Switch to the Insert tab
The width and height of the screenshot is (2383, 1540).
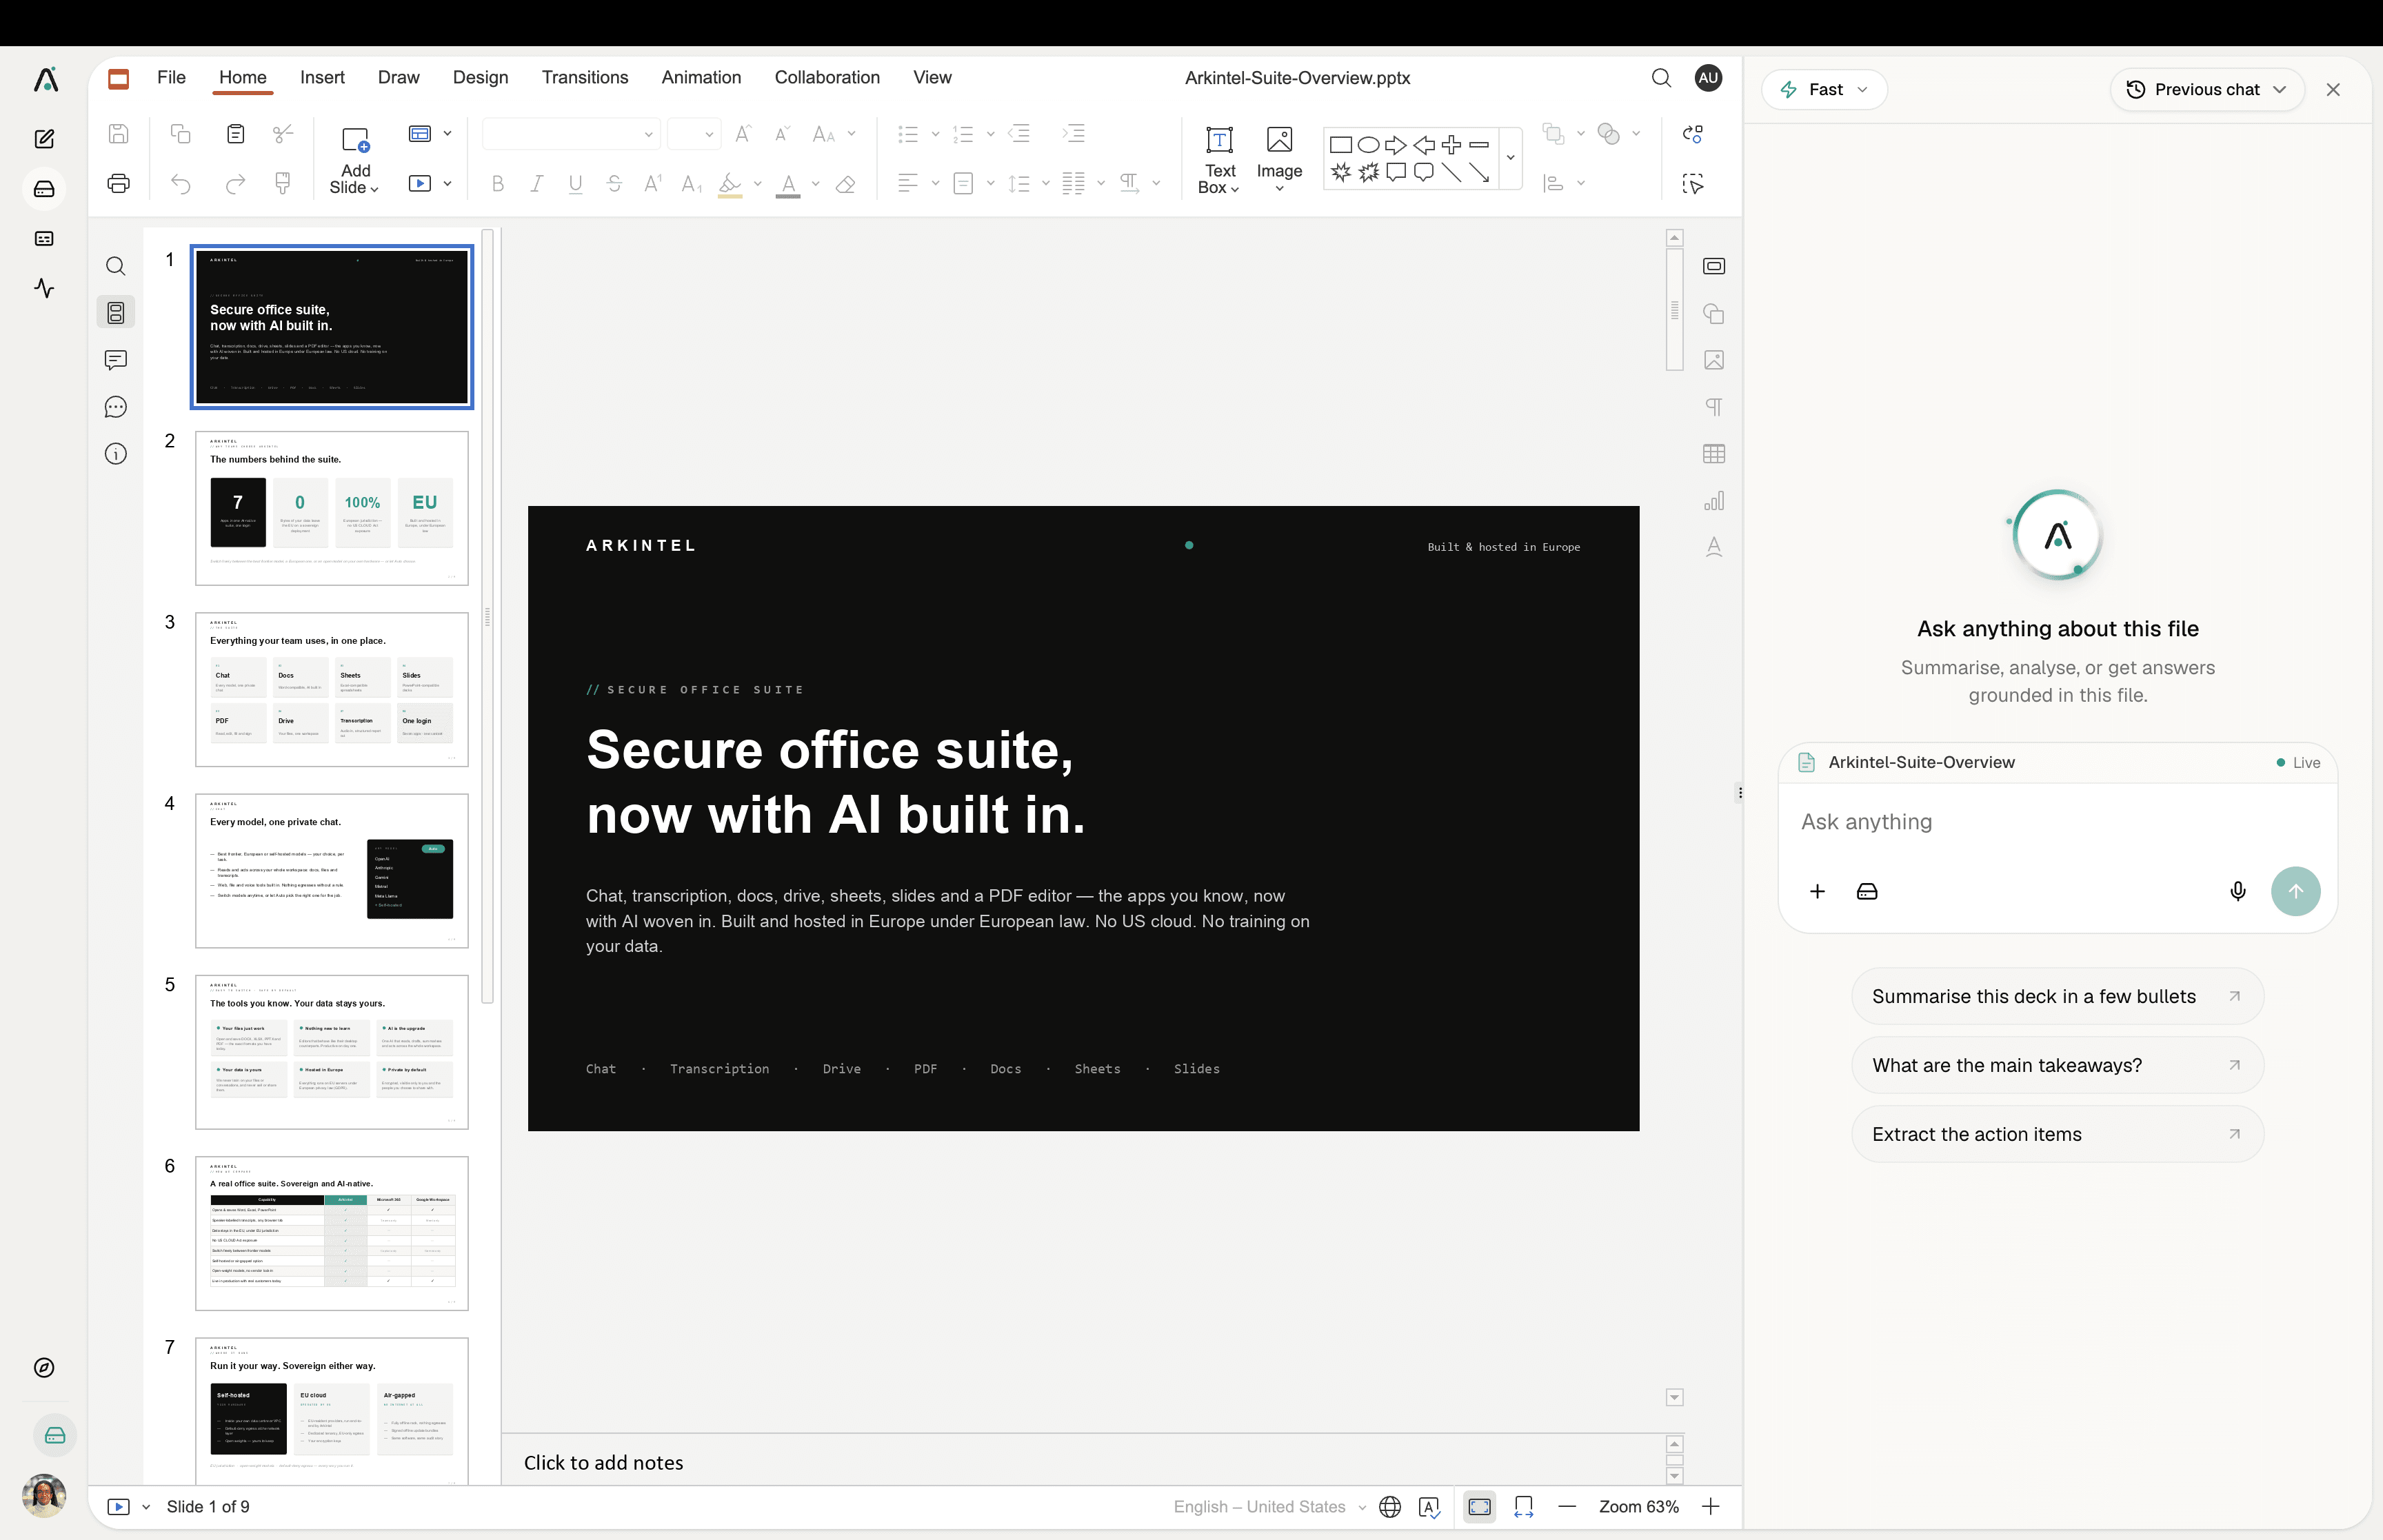[322, 78]
